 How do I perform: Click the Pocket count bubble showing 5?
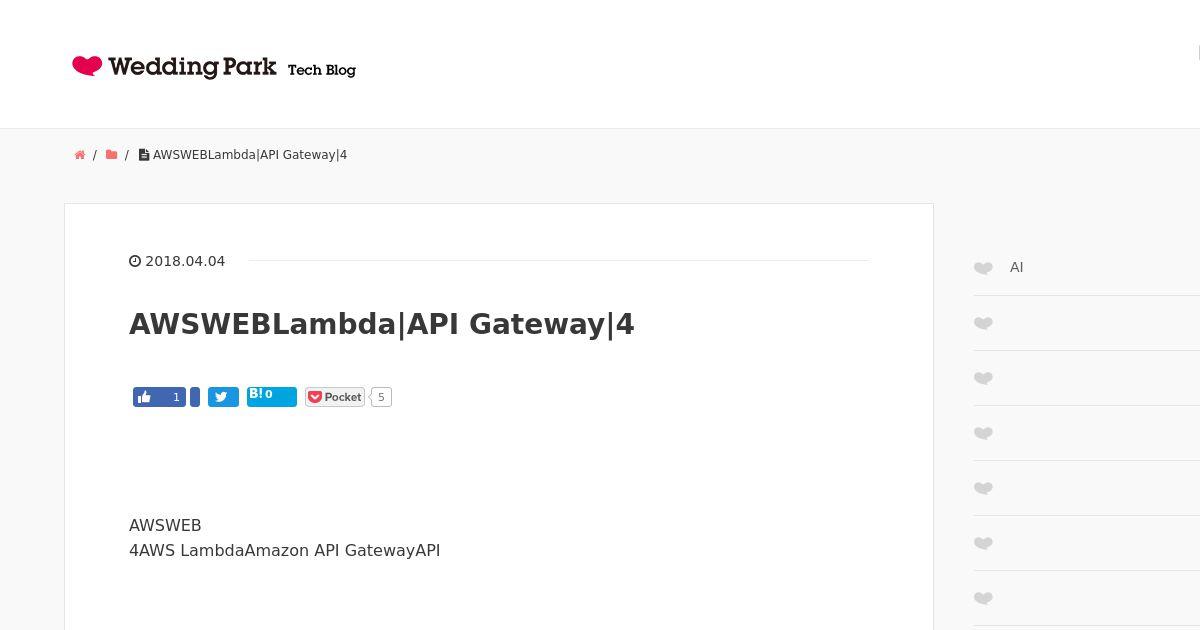(x=381, y=397)
